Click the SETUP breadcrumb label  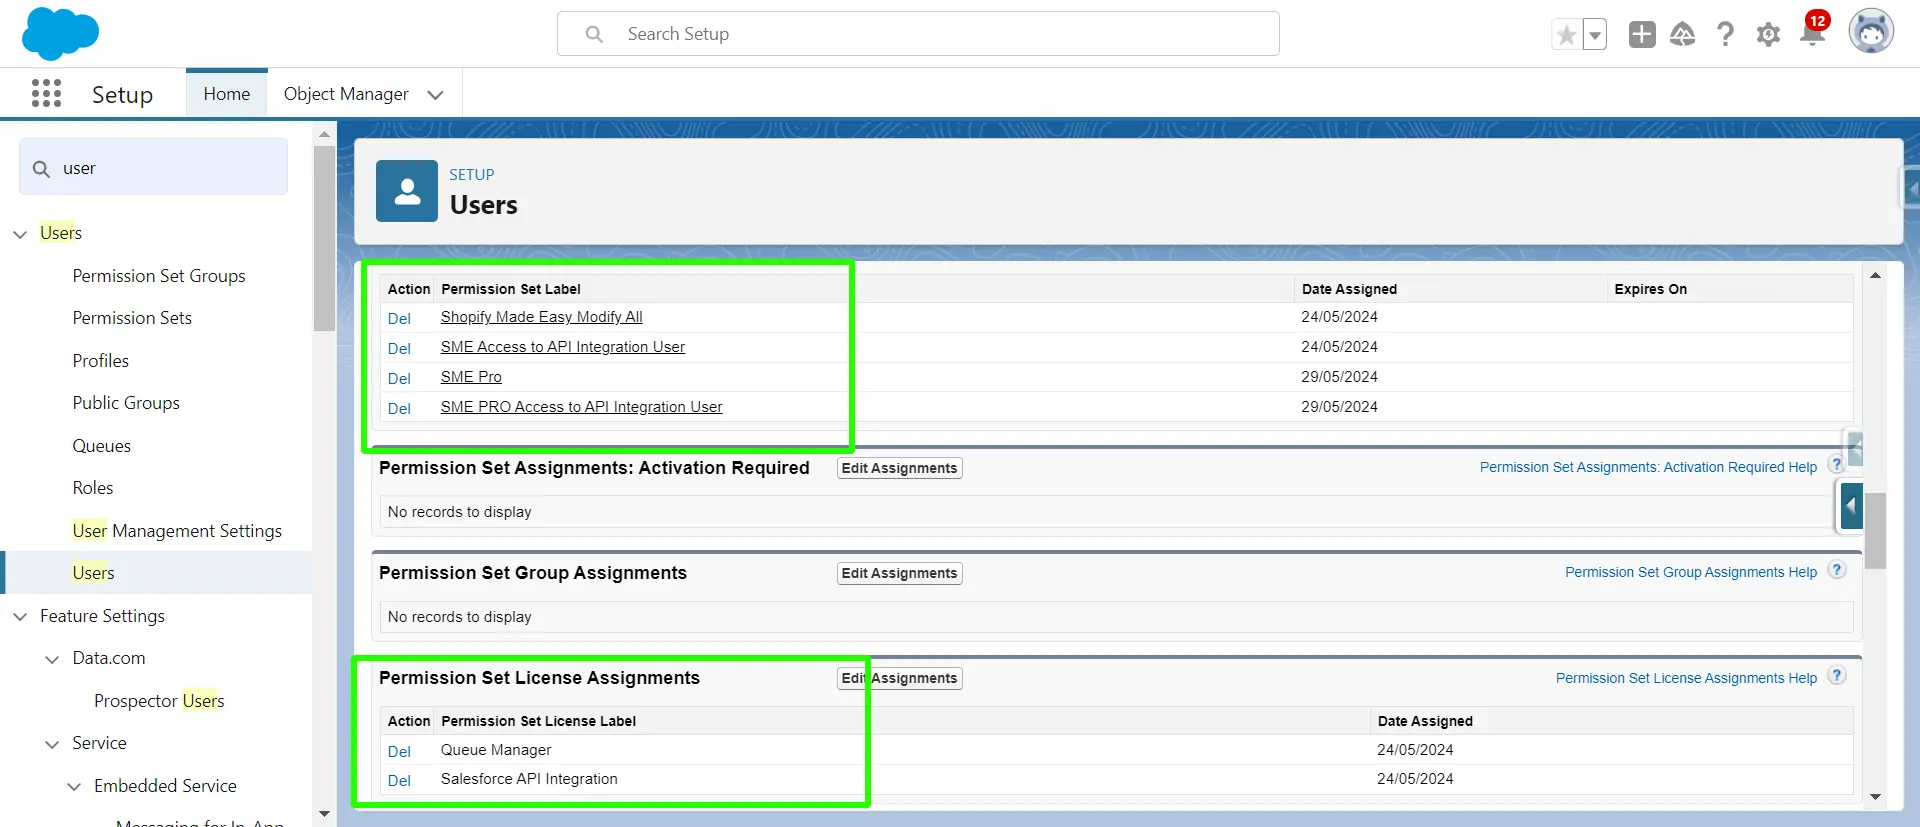(x=472, y=174)
